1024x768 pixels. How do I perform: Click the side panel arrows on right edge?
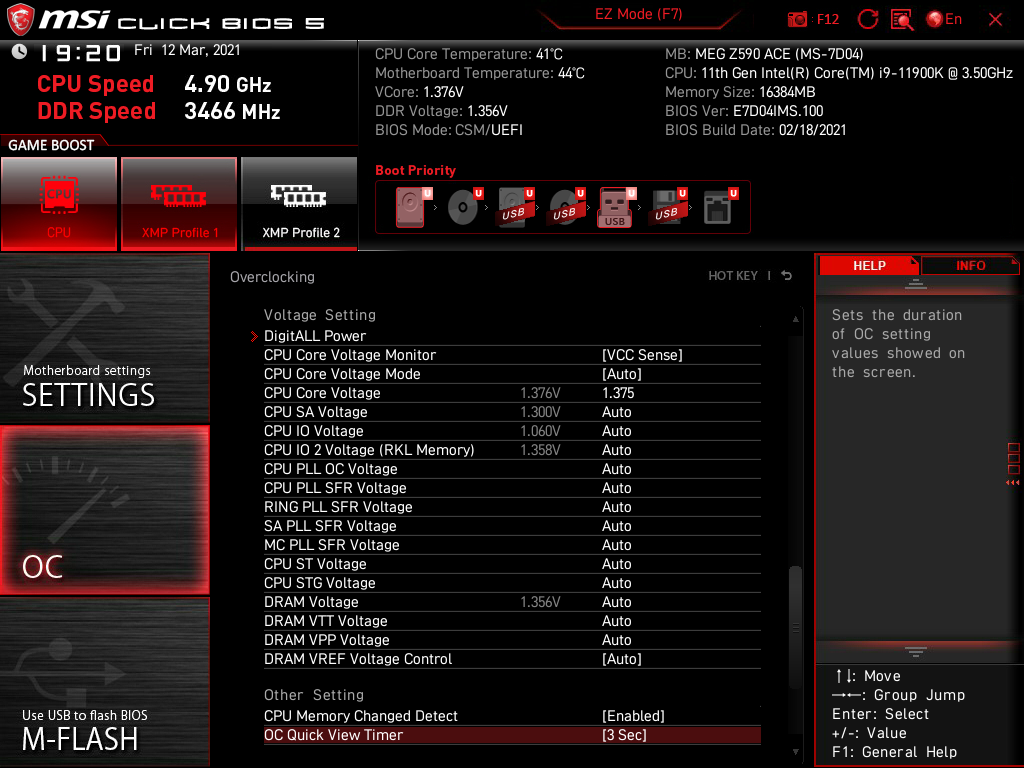(x=1013, y=483)
